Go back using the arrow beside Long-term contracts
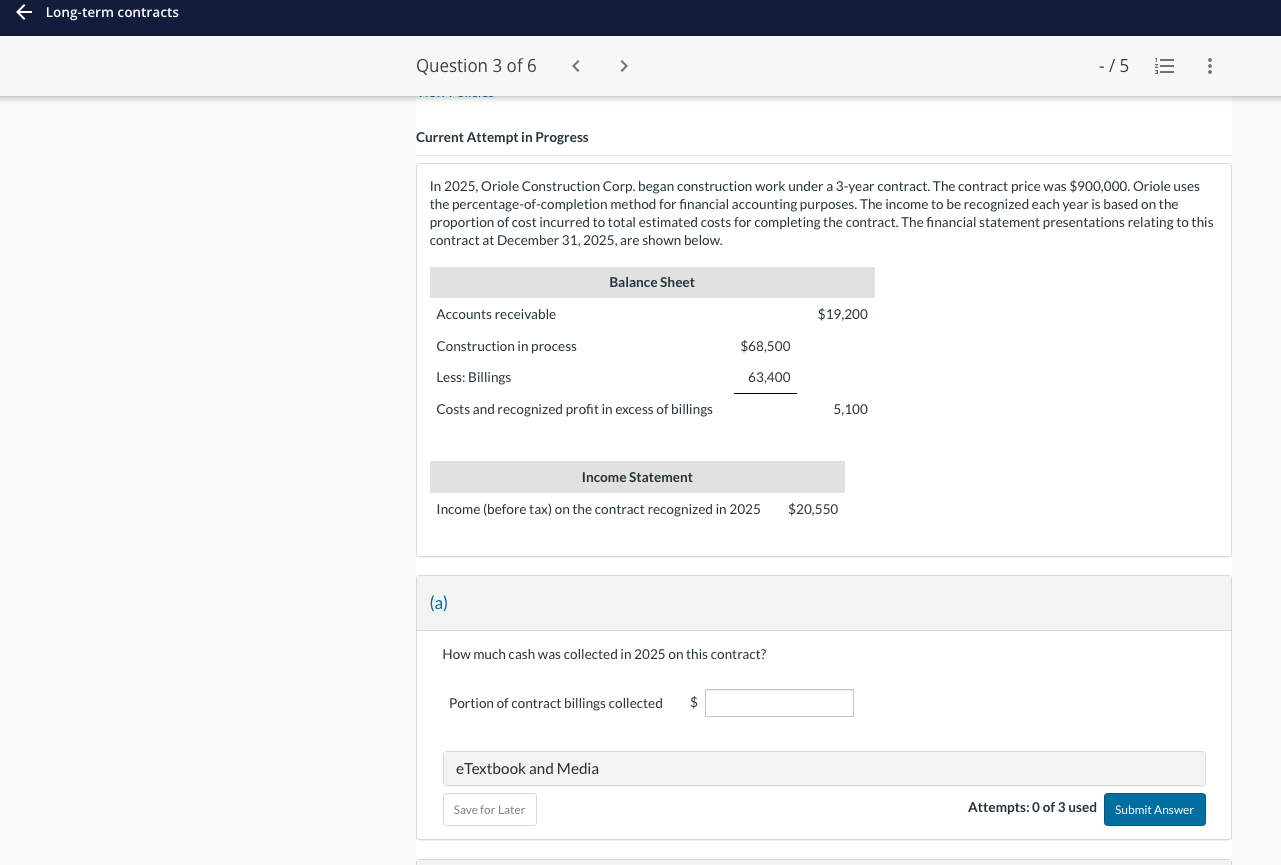 point(24,12)
